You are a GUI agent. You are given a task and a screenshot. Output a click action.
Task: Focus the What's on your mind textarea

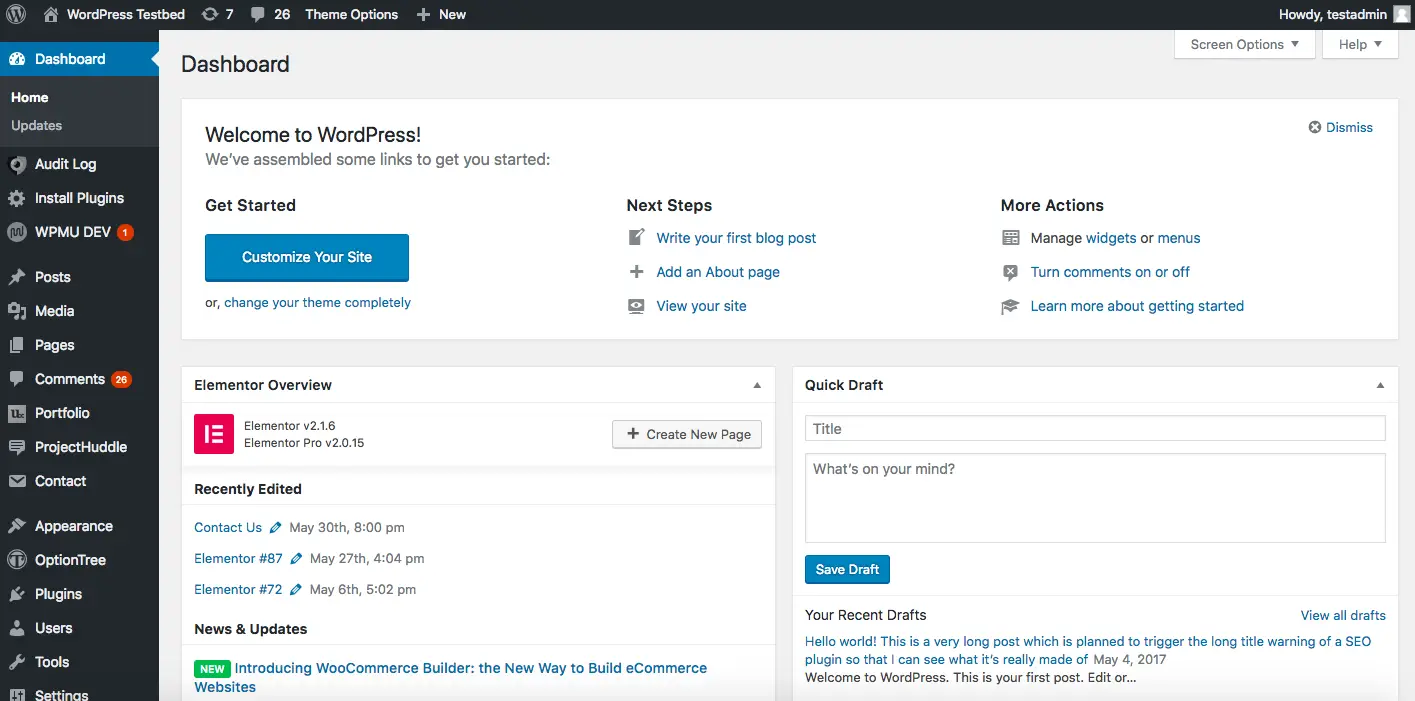click(x=1095, y=498)
